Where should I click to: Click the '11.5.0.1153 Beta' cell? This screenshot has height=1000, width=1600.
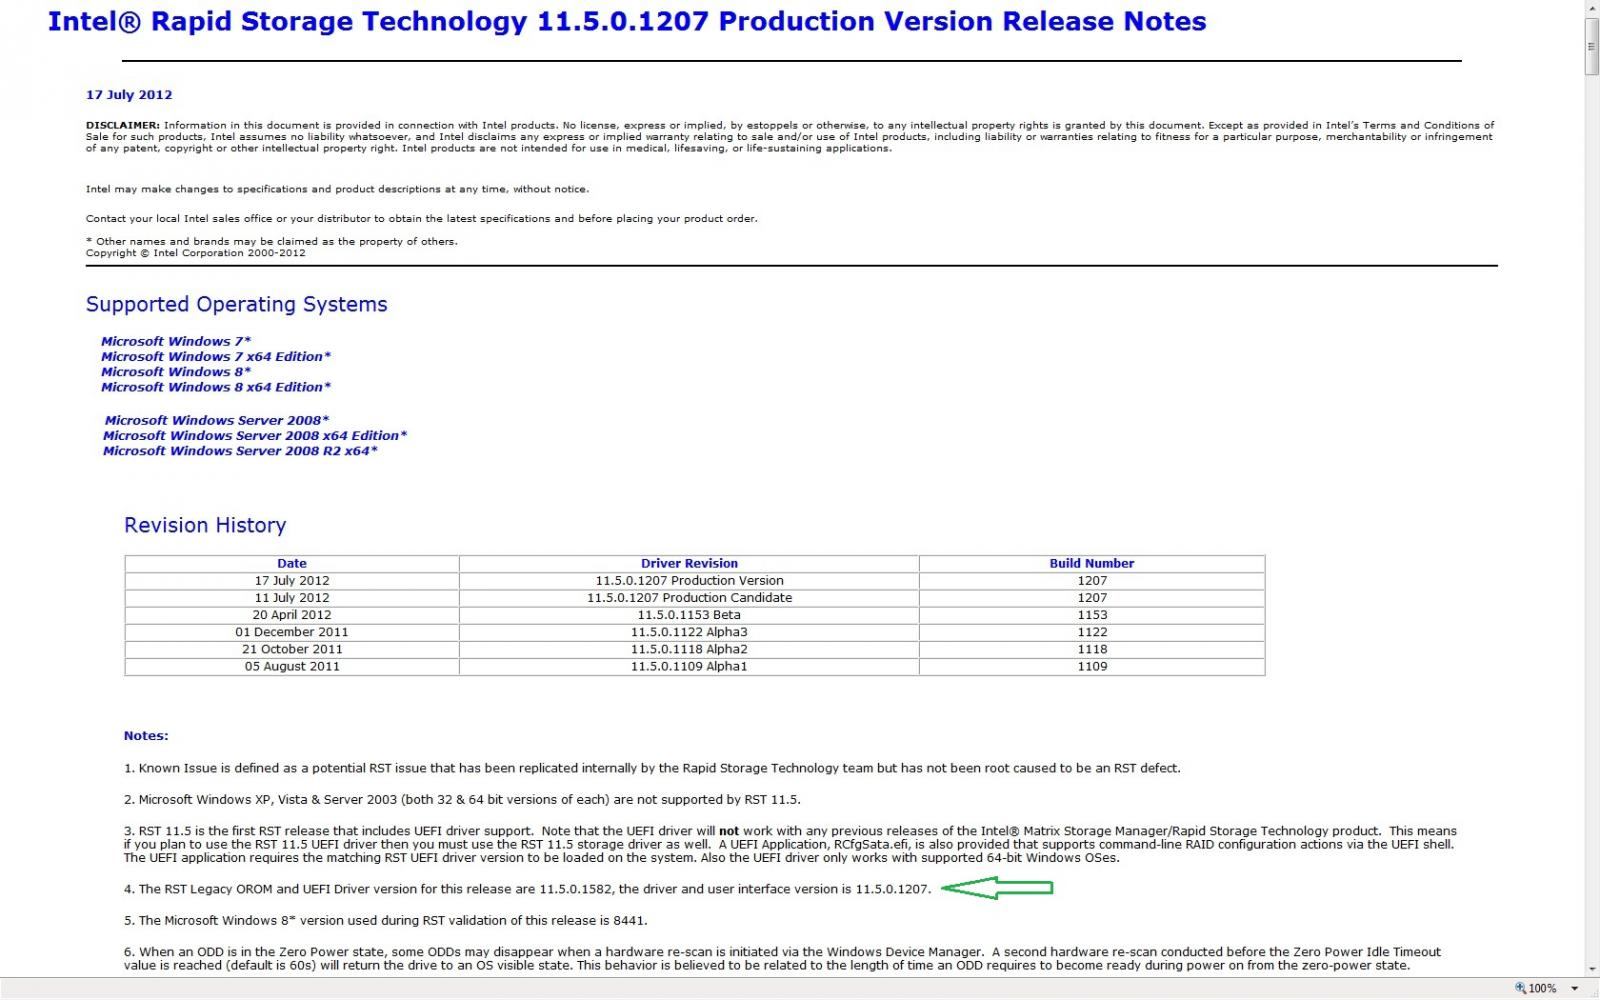tap(689, 615)
